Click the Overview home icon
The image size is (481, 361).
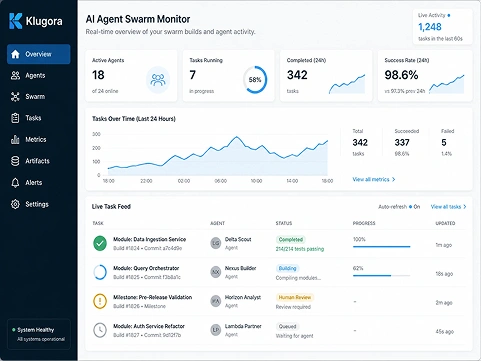(x=15, y=54)
